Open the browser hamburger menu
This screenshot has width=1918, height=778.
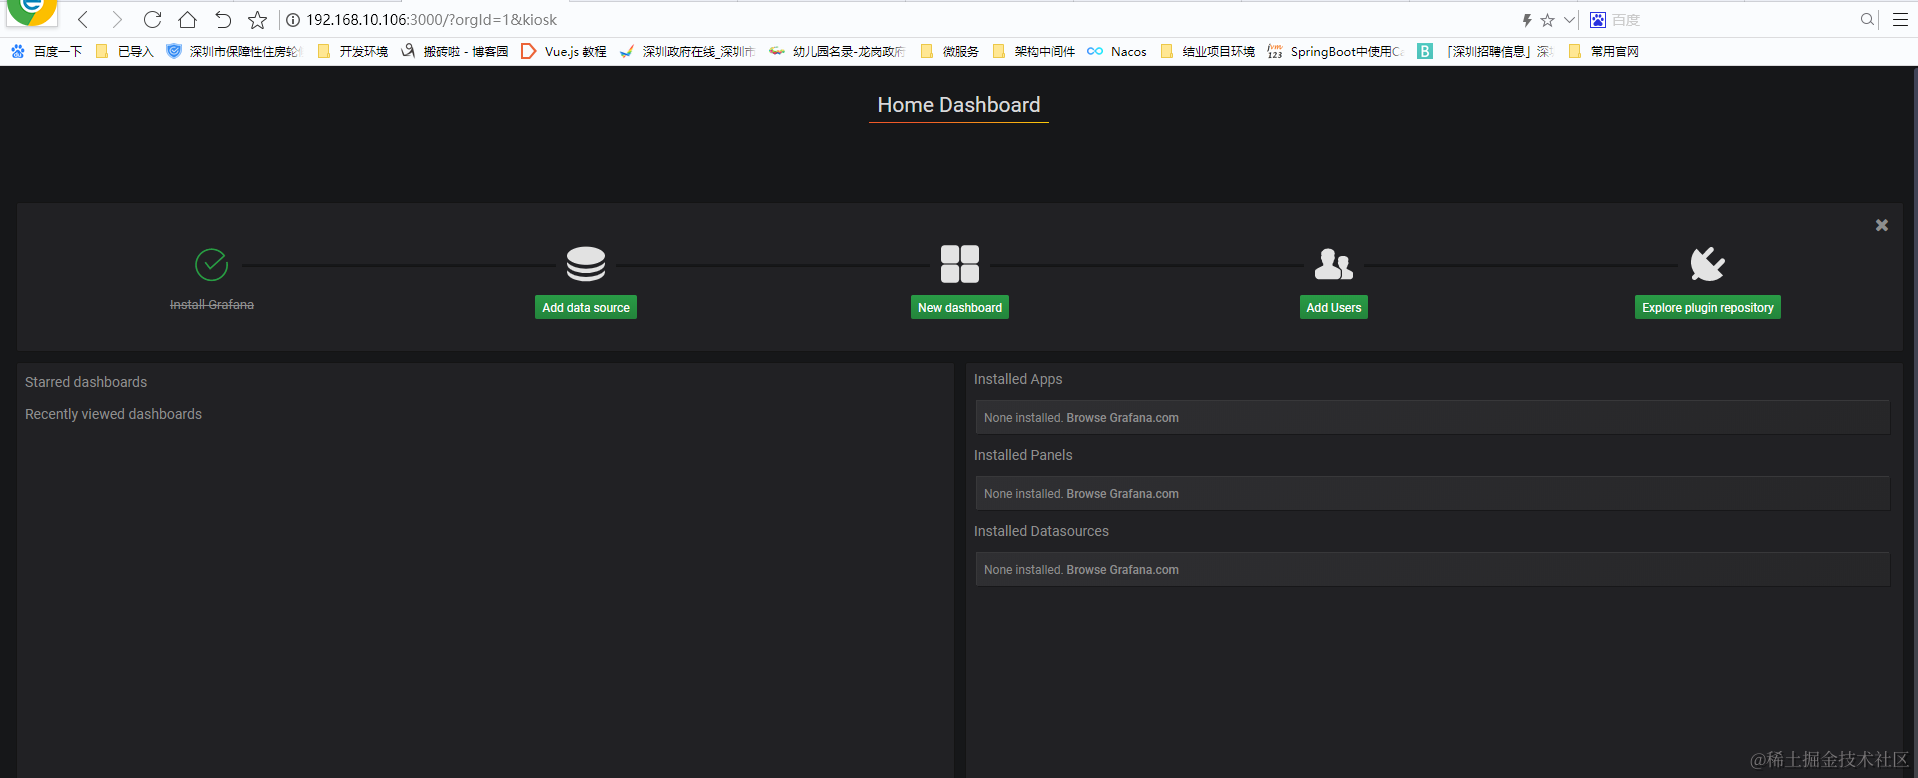pyautogui.click(x=1900, y=20)
